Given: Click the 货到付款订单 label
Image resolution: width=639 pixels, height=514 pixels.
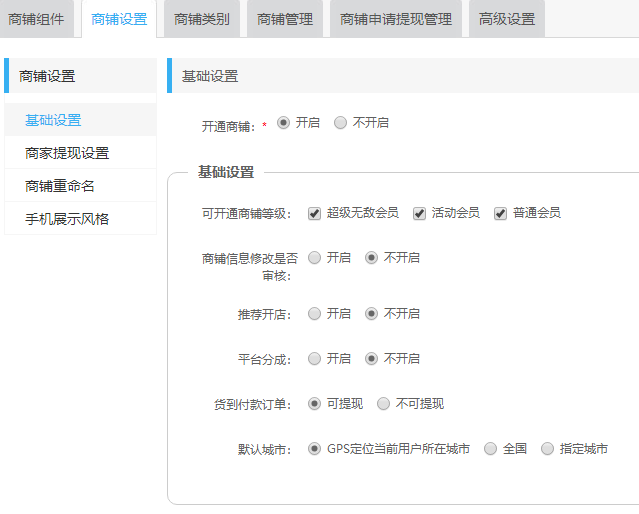Looking at the screenshot, I should pyautogui.click(x=253, y=404).
